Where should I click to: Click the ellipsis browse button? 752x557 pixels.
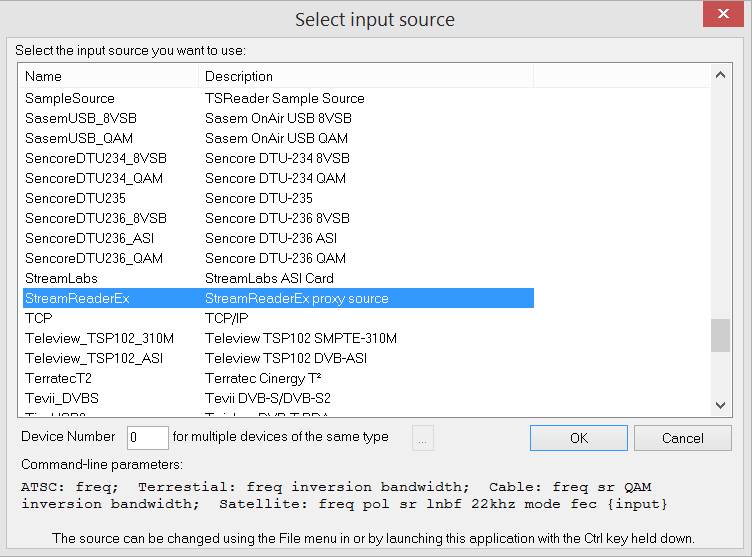pyautogui.click(x=423, y=438)
